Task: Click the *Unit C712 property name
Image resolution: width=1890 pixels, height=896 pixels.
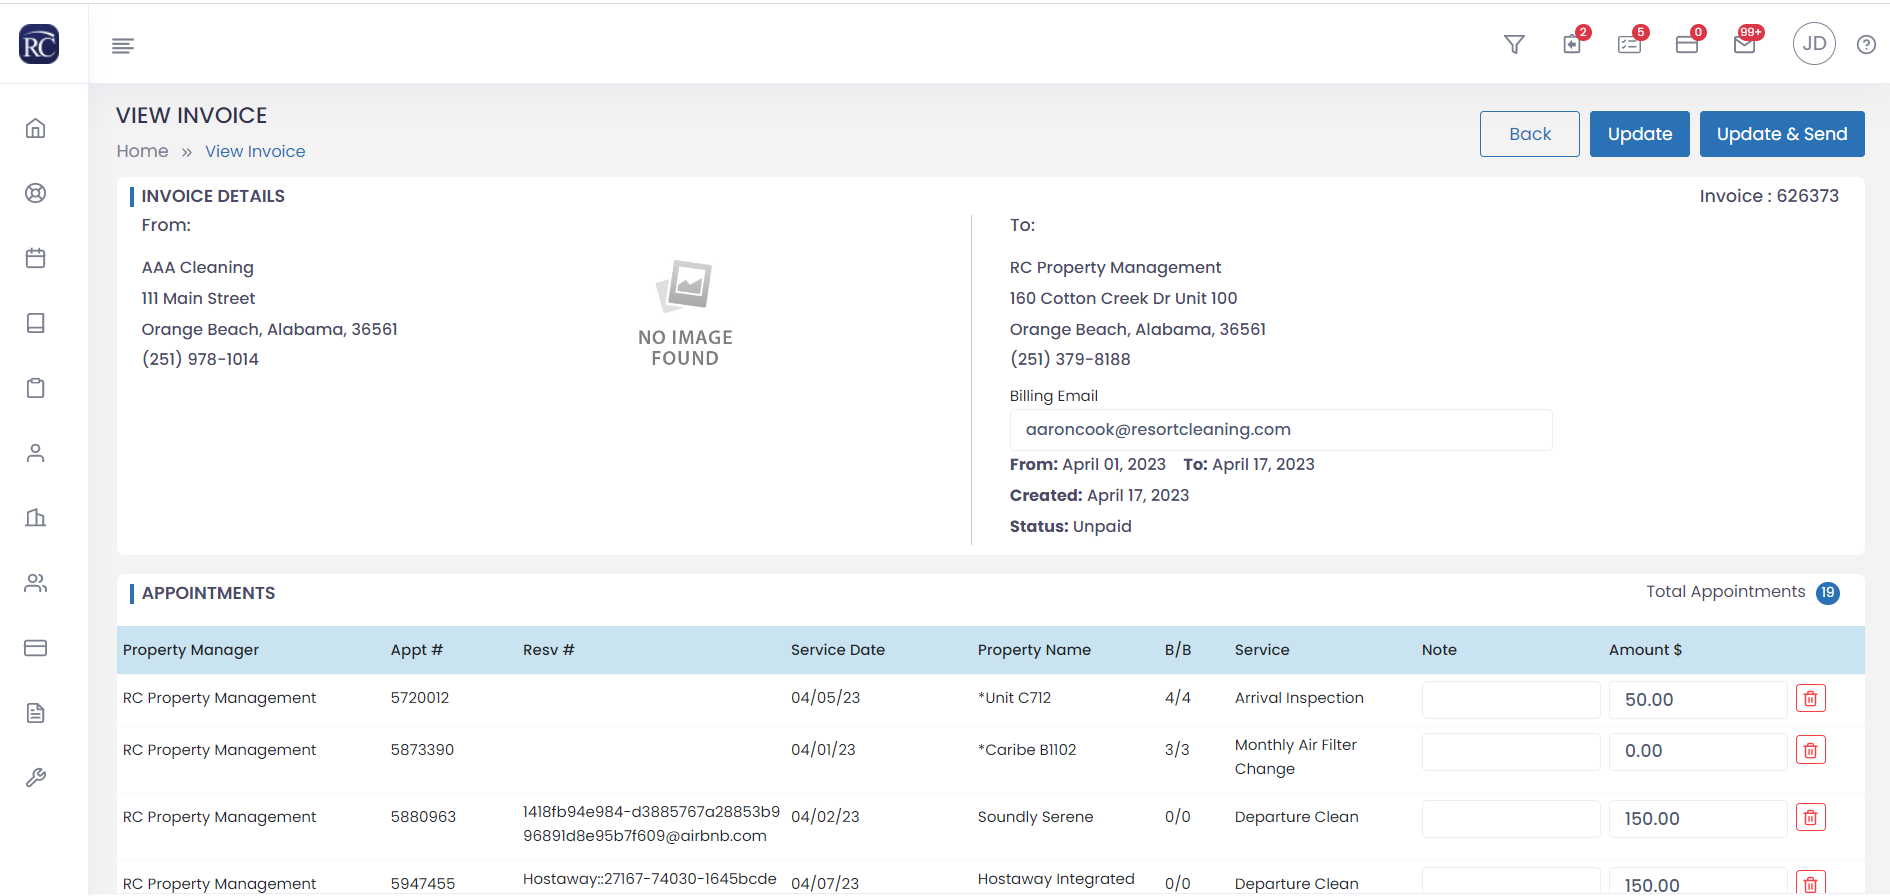Action: coord(1014,698)
